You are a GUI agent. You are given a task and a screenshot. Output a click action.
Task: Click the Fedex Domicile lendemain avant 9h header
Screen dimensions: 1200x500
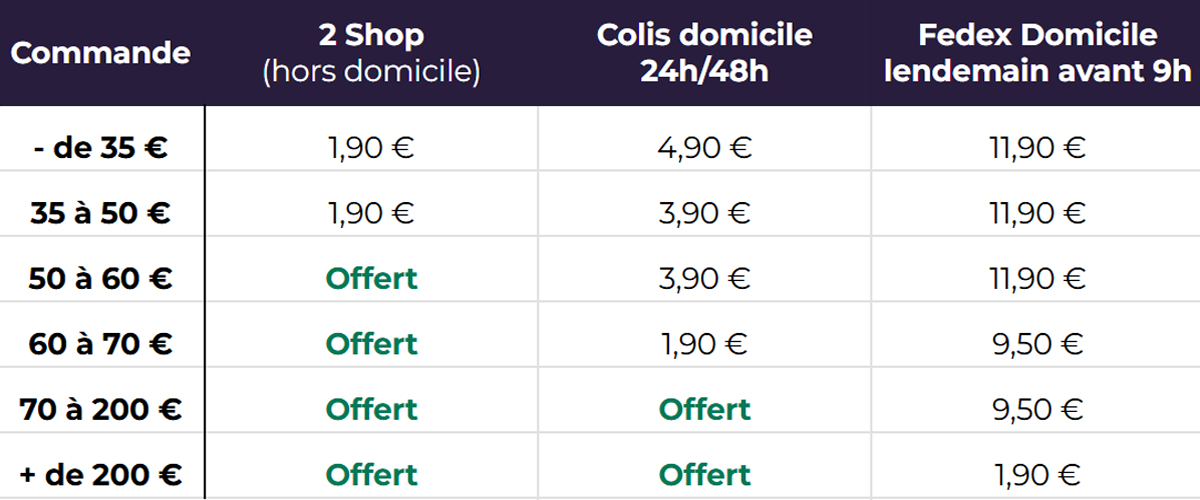coord(1037,53)
